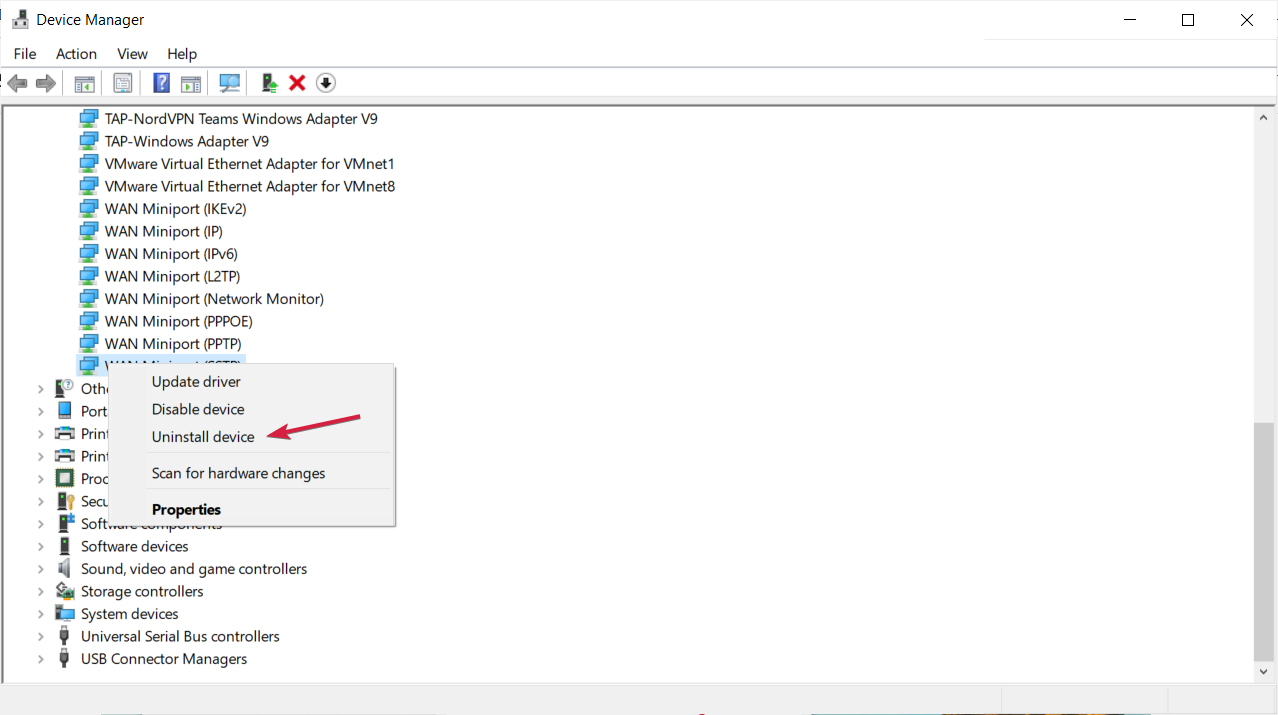Click the Forward arrow toolbar icon
This screenshot has height=715, width=1278.
45,83
